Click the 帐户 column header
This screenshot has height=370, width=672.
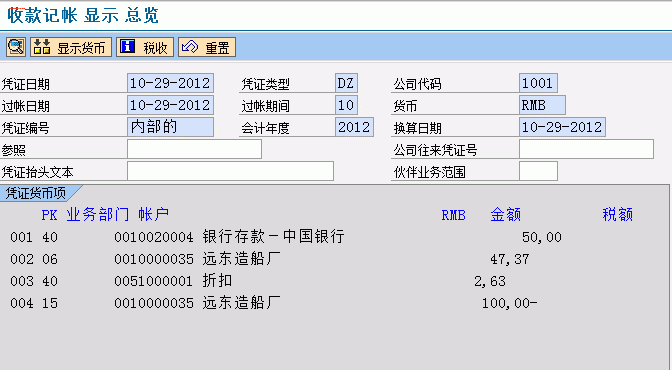[x=153, y=214]
